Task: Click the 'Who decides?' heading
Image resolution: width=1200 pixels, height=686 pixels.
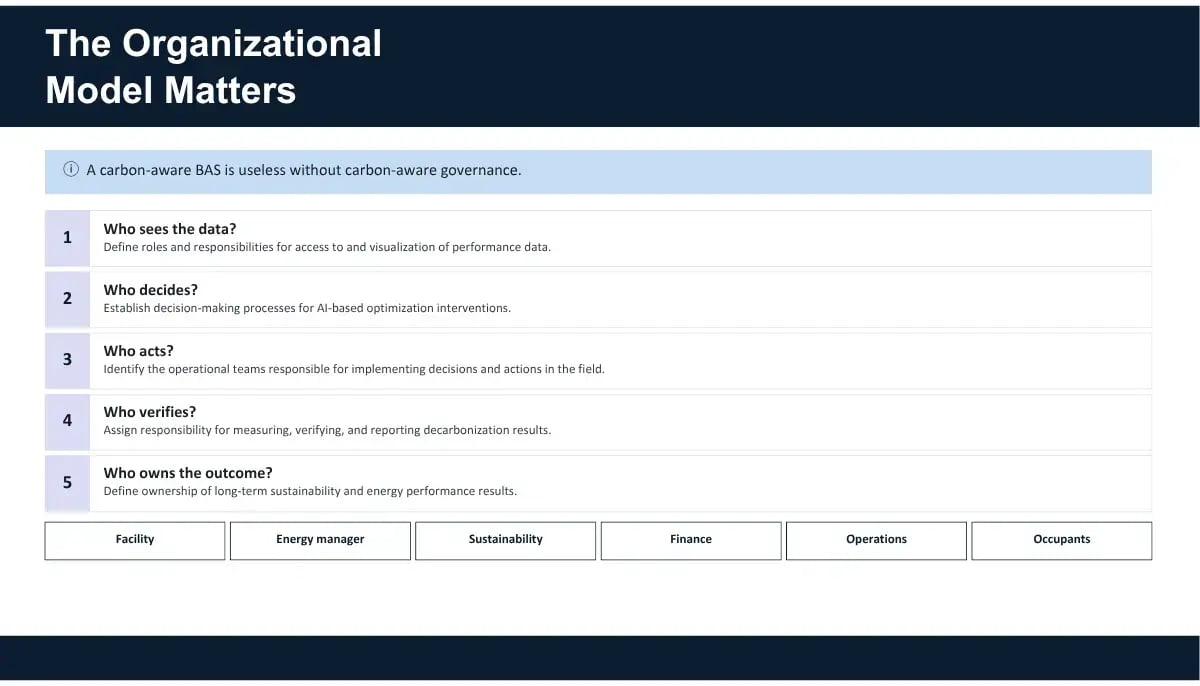Action: click(151, 290)
